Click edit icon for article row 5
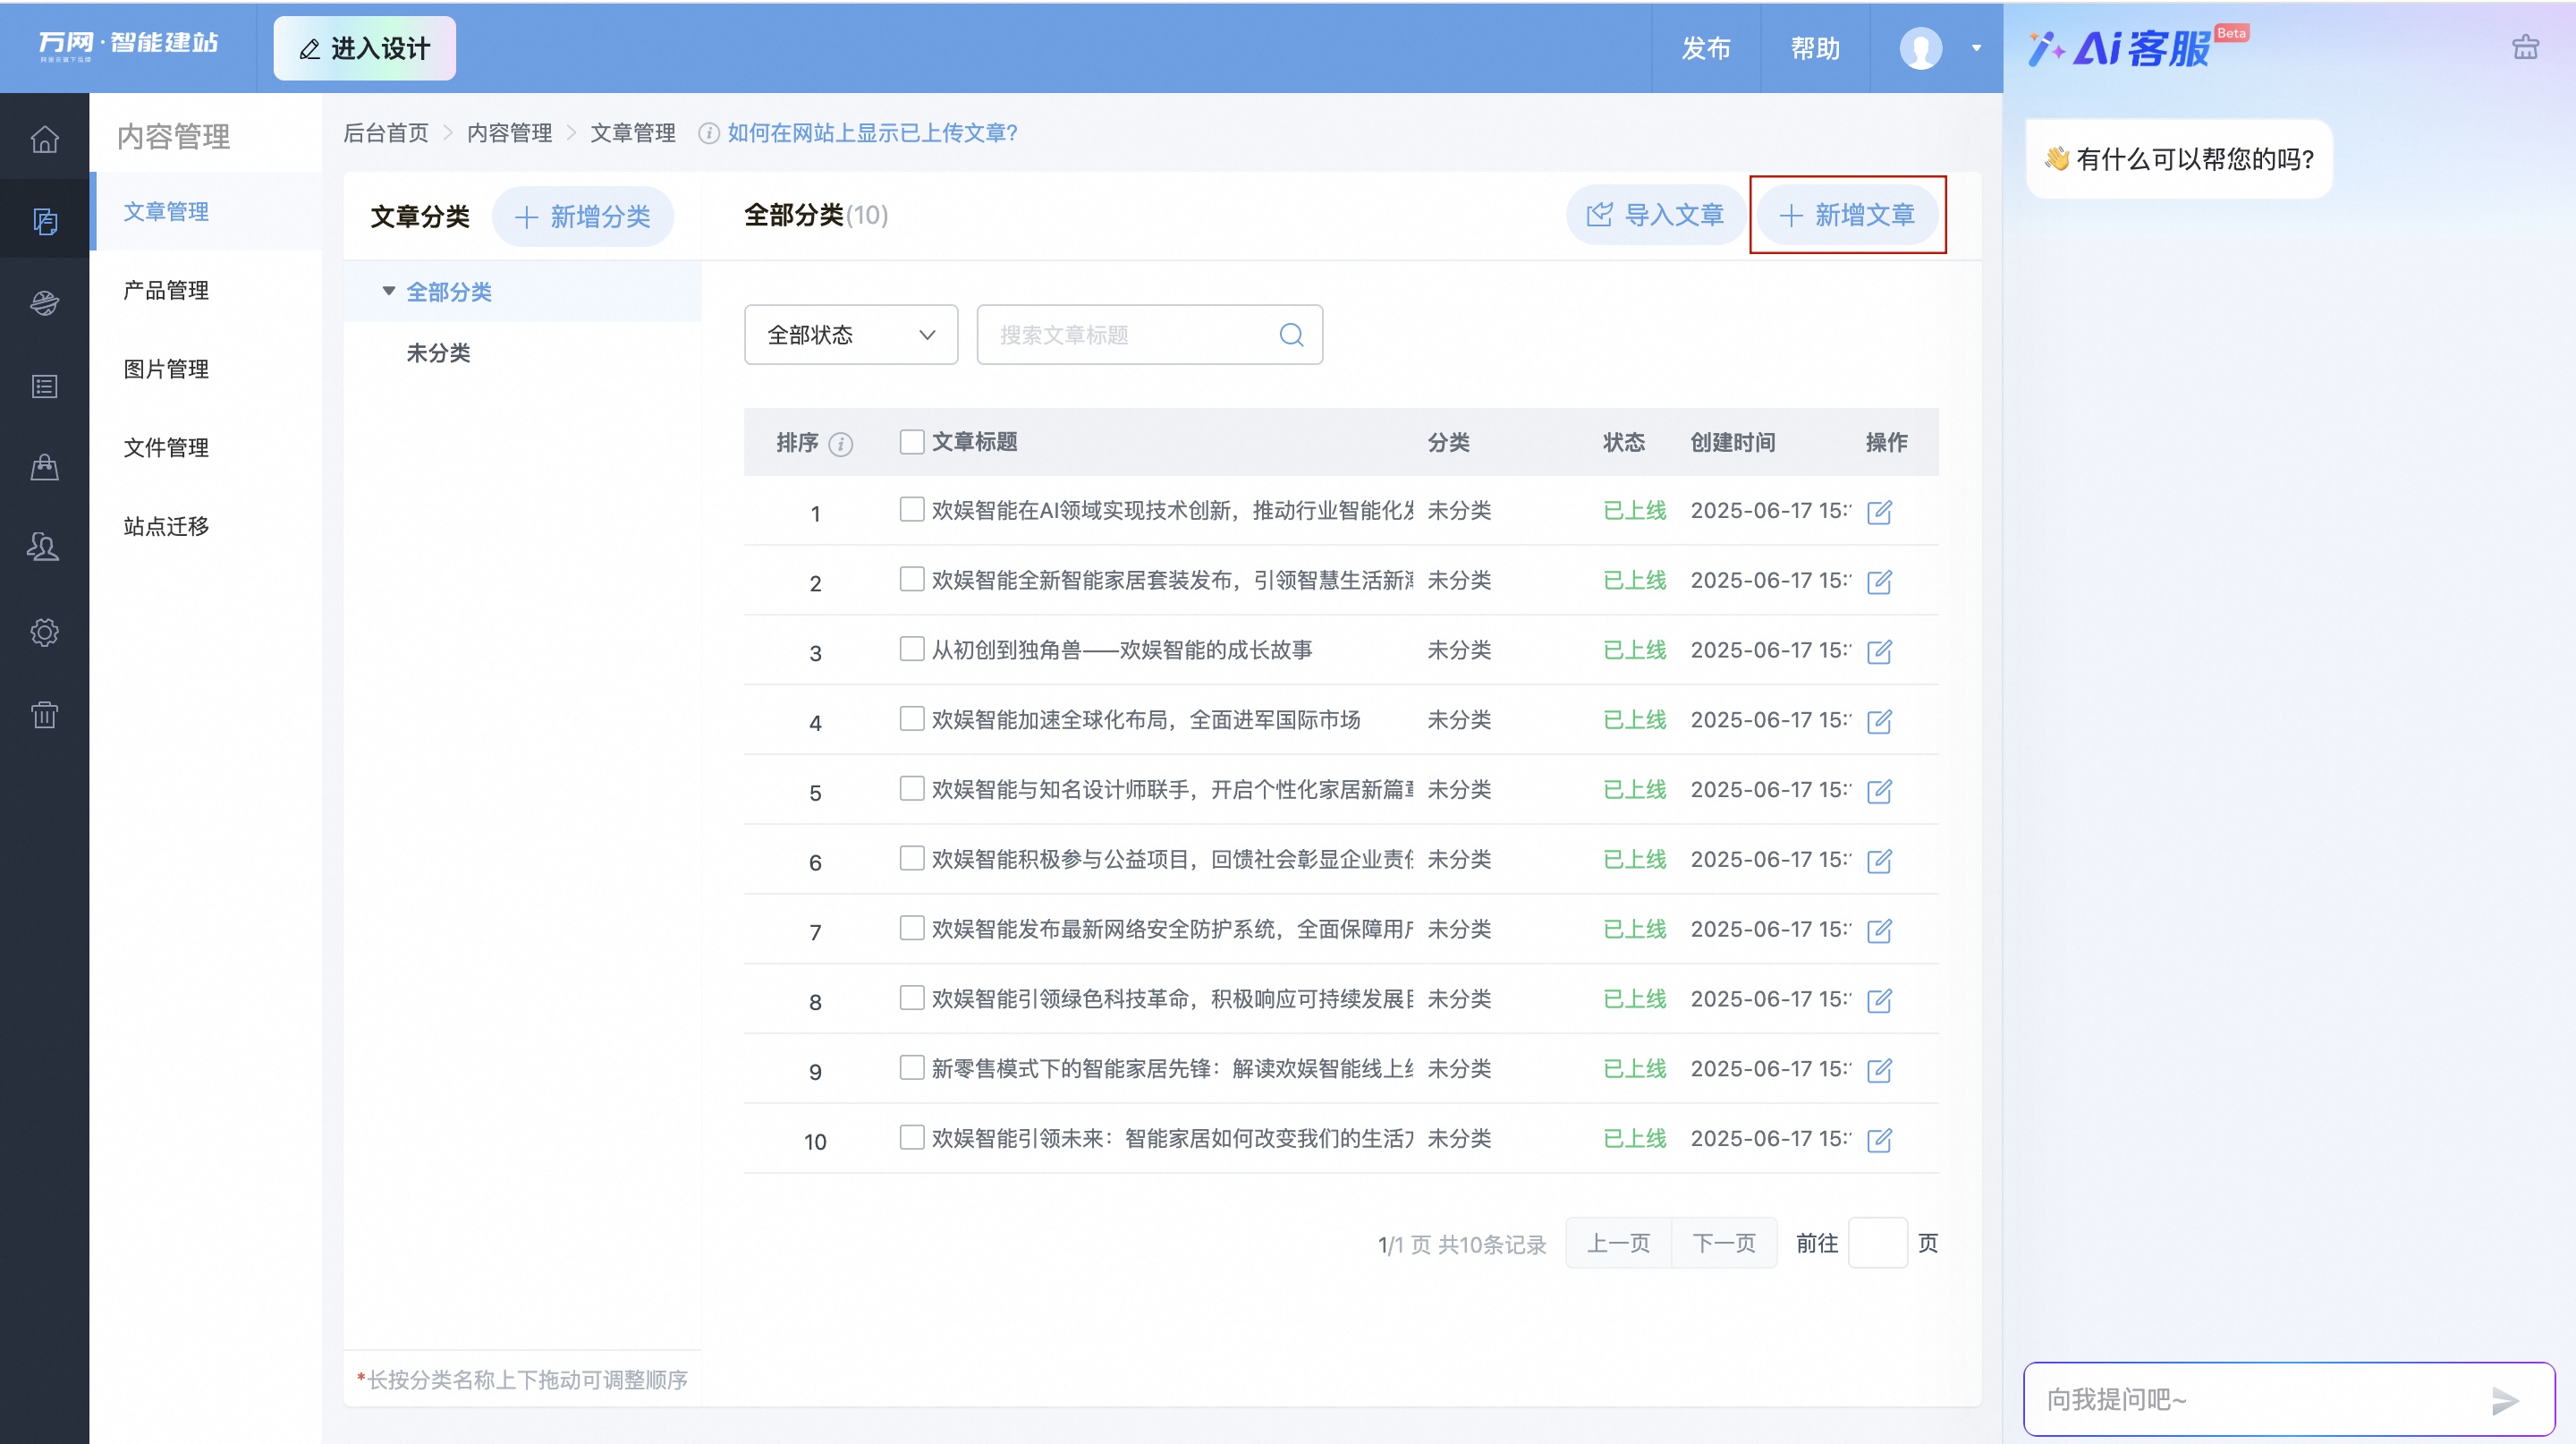The width and height of the screenshot is (2576, 1444). (1879, 791)
